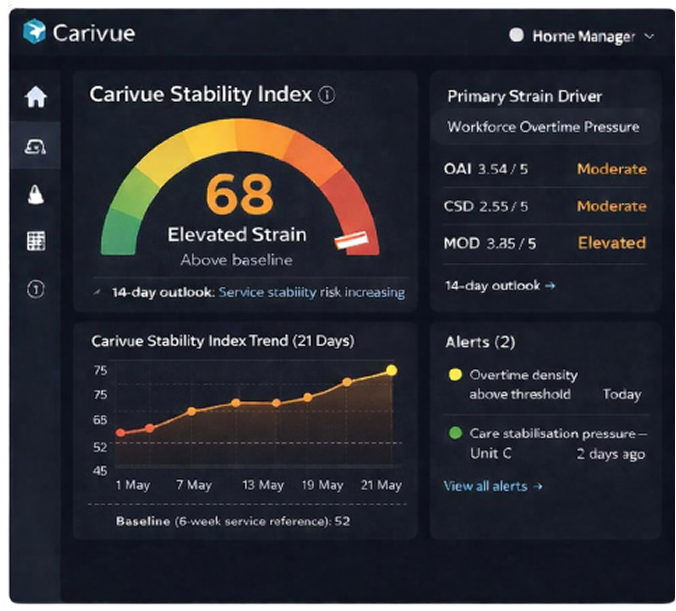Screen dimensions: 676x611
Task: Click the gauge needle marker
Action: 352,241
